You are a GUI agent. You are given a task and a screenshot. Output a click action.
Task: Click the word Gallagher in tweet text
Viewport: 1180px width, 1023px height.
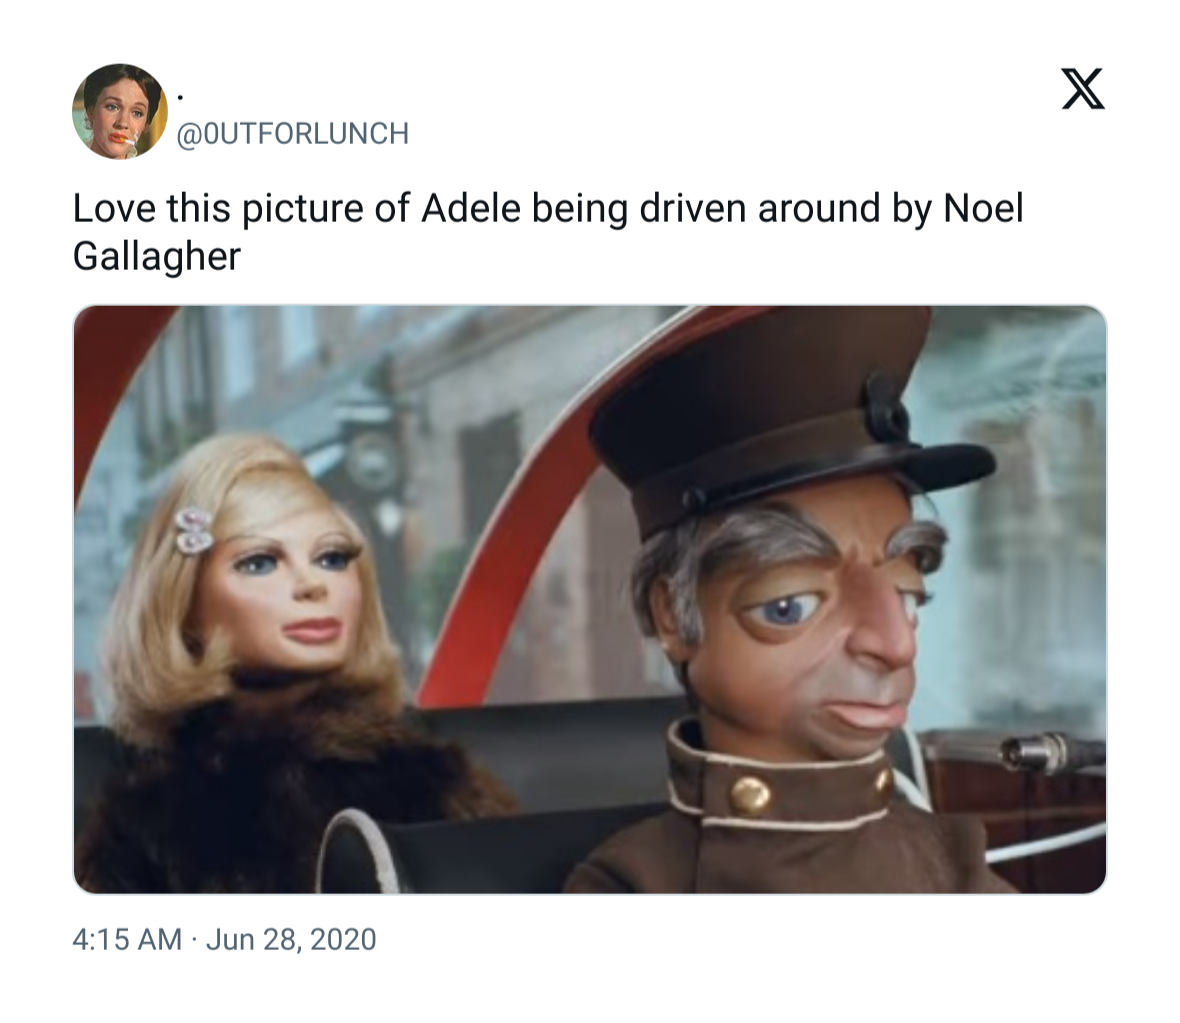pos(157,257)
